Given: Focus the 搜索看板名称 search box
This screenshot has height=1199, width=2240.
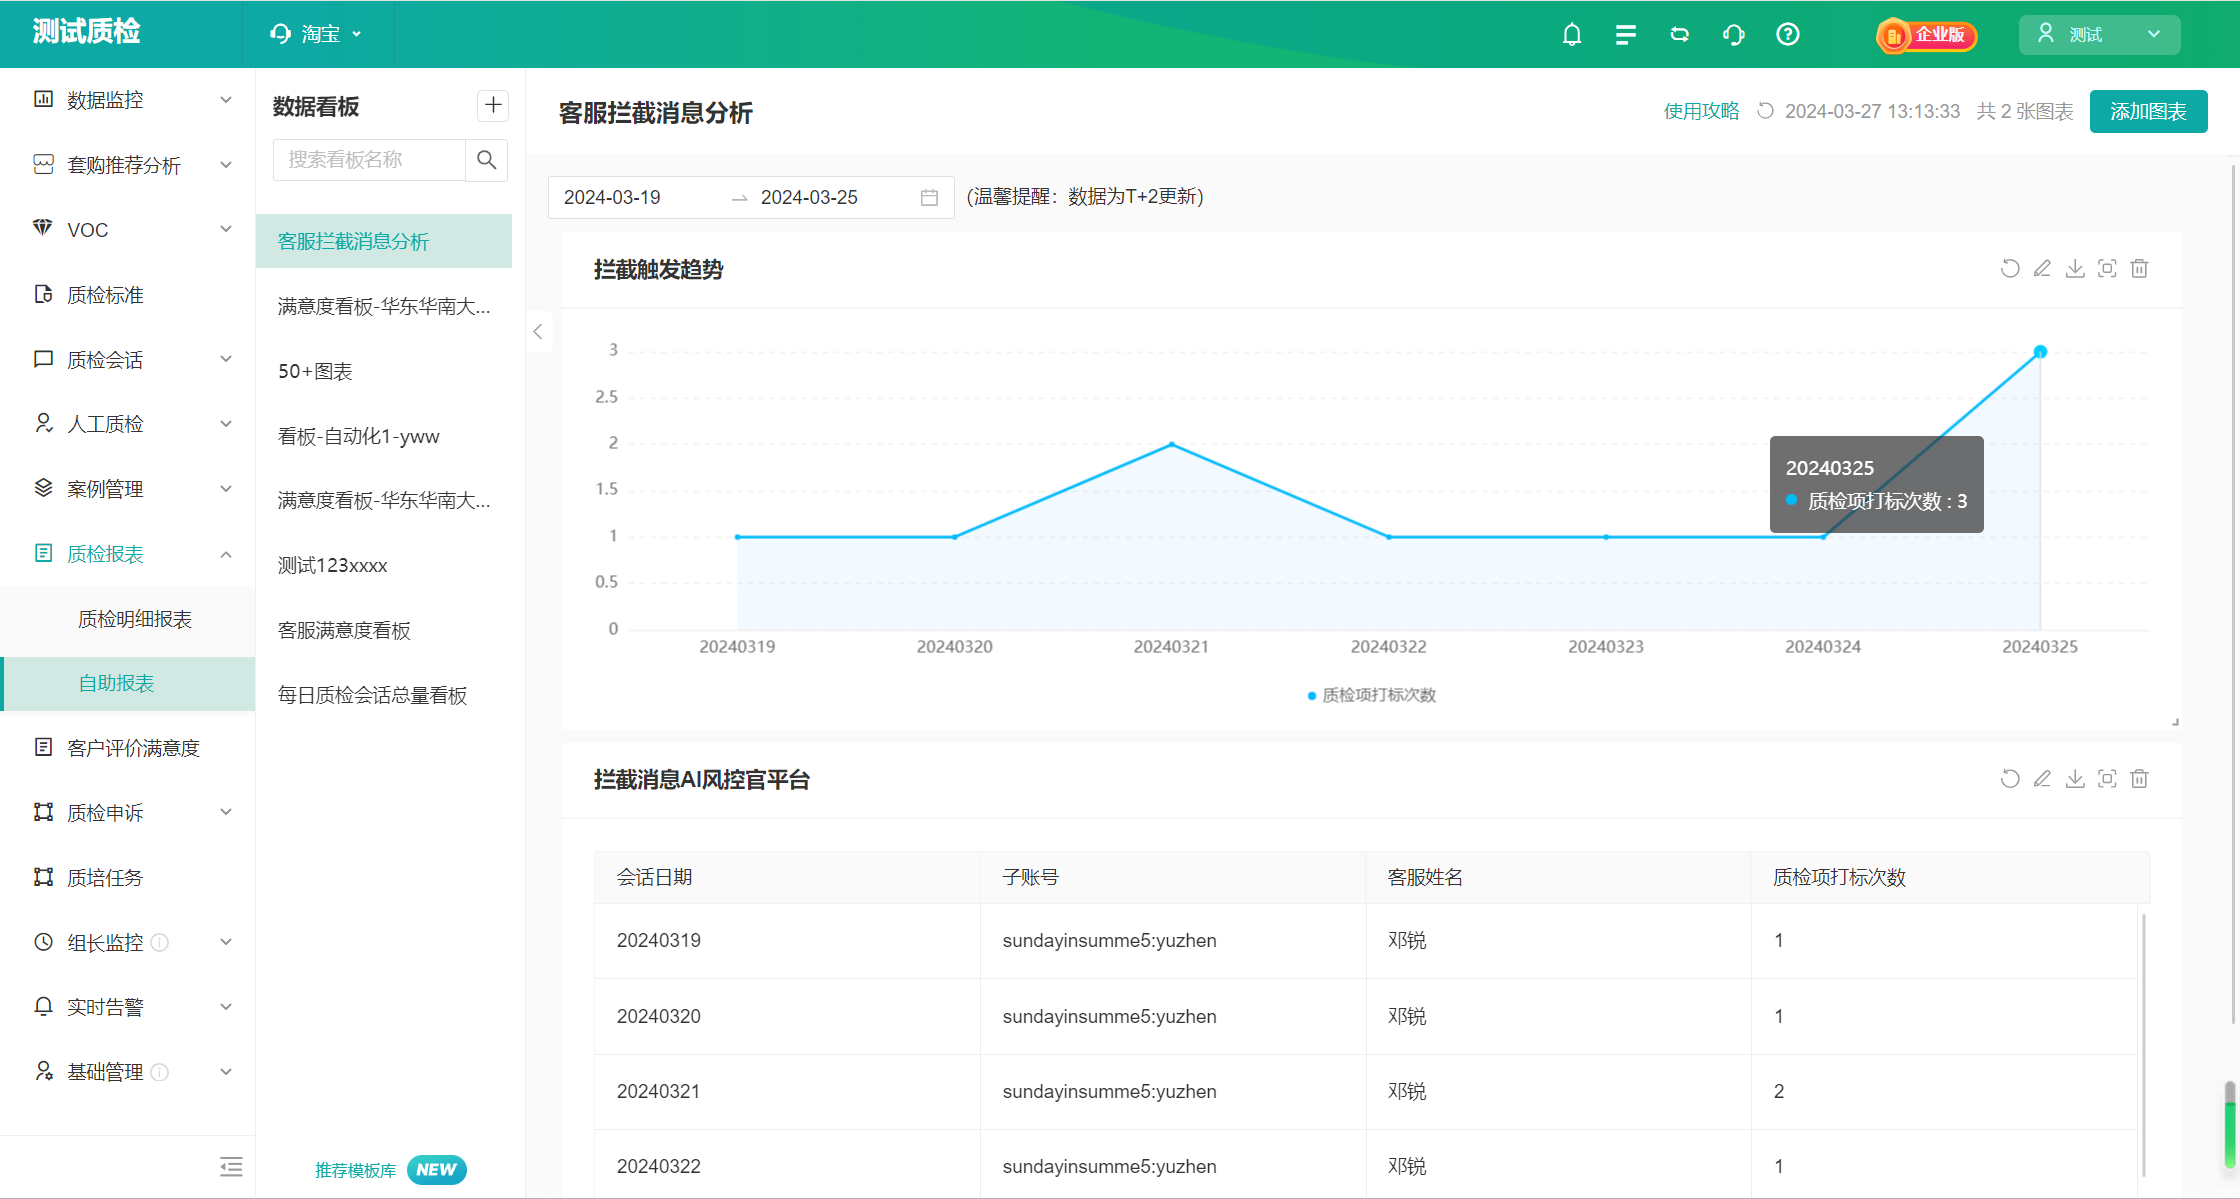Looking at the screenshot, I should [369, 160].
